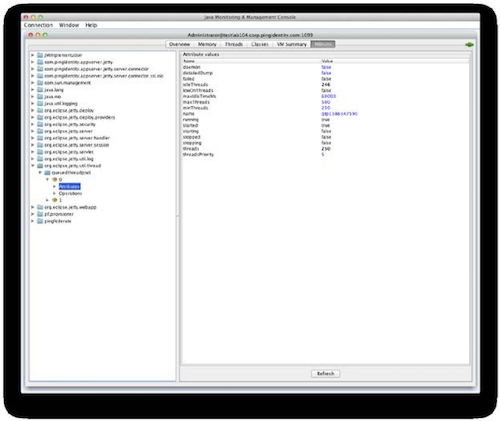Screen dimensions: 500x421
Task: Select the com.sun.management tree label
Action: (67, 83)
